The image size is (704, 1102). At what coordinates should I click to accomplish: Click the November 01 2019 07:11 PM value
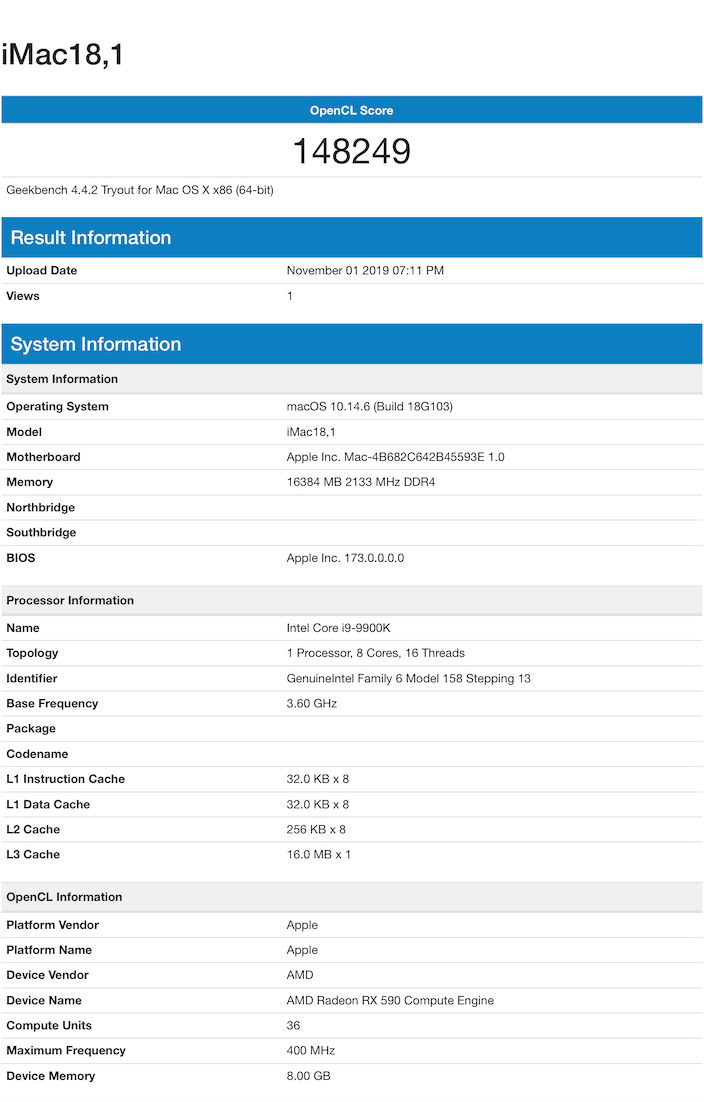[365, 271]
